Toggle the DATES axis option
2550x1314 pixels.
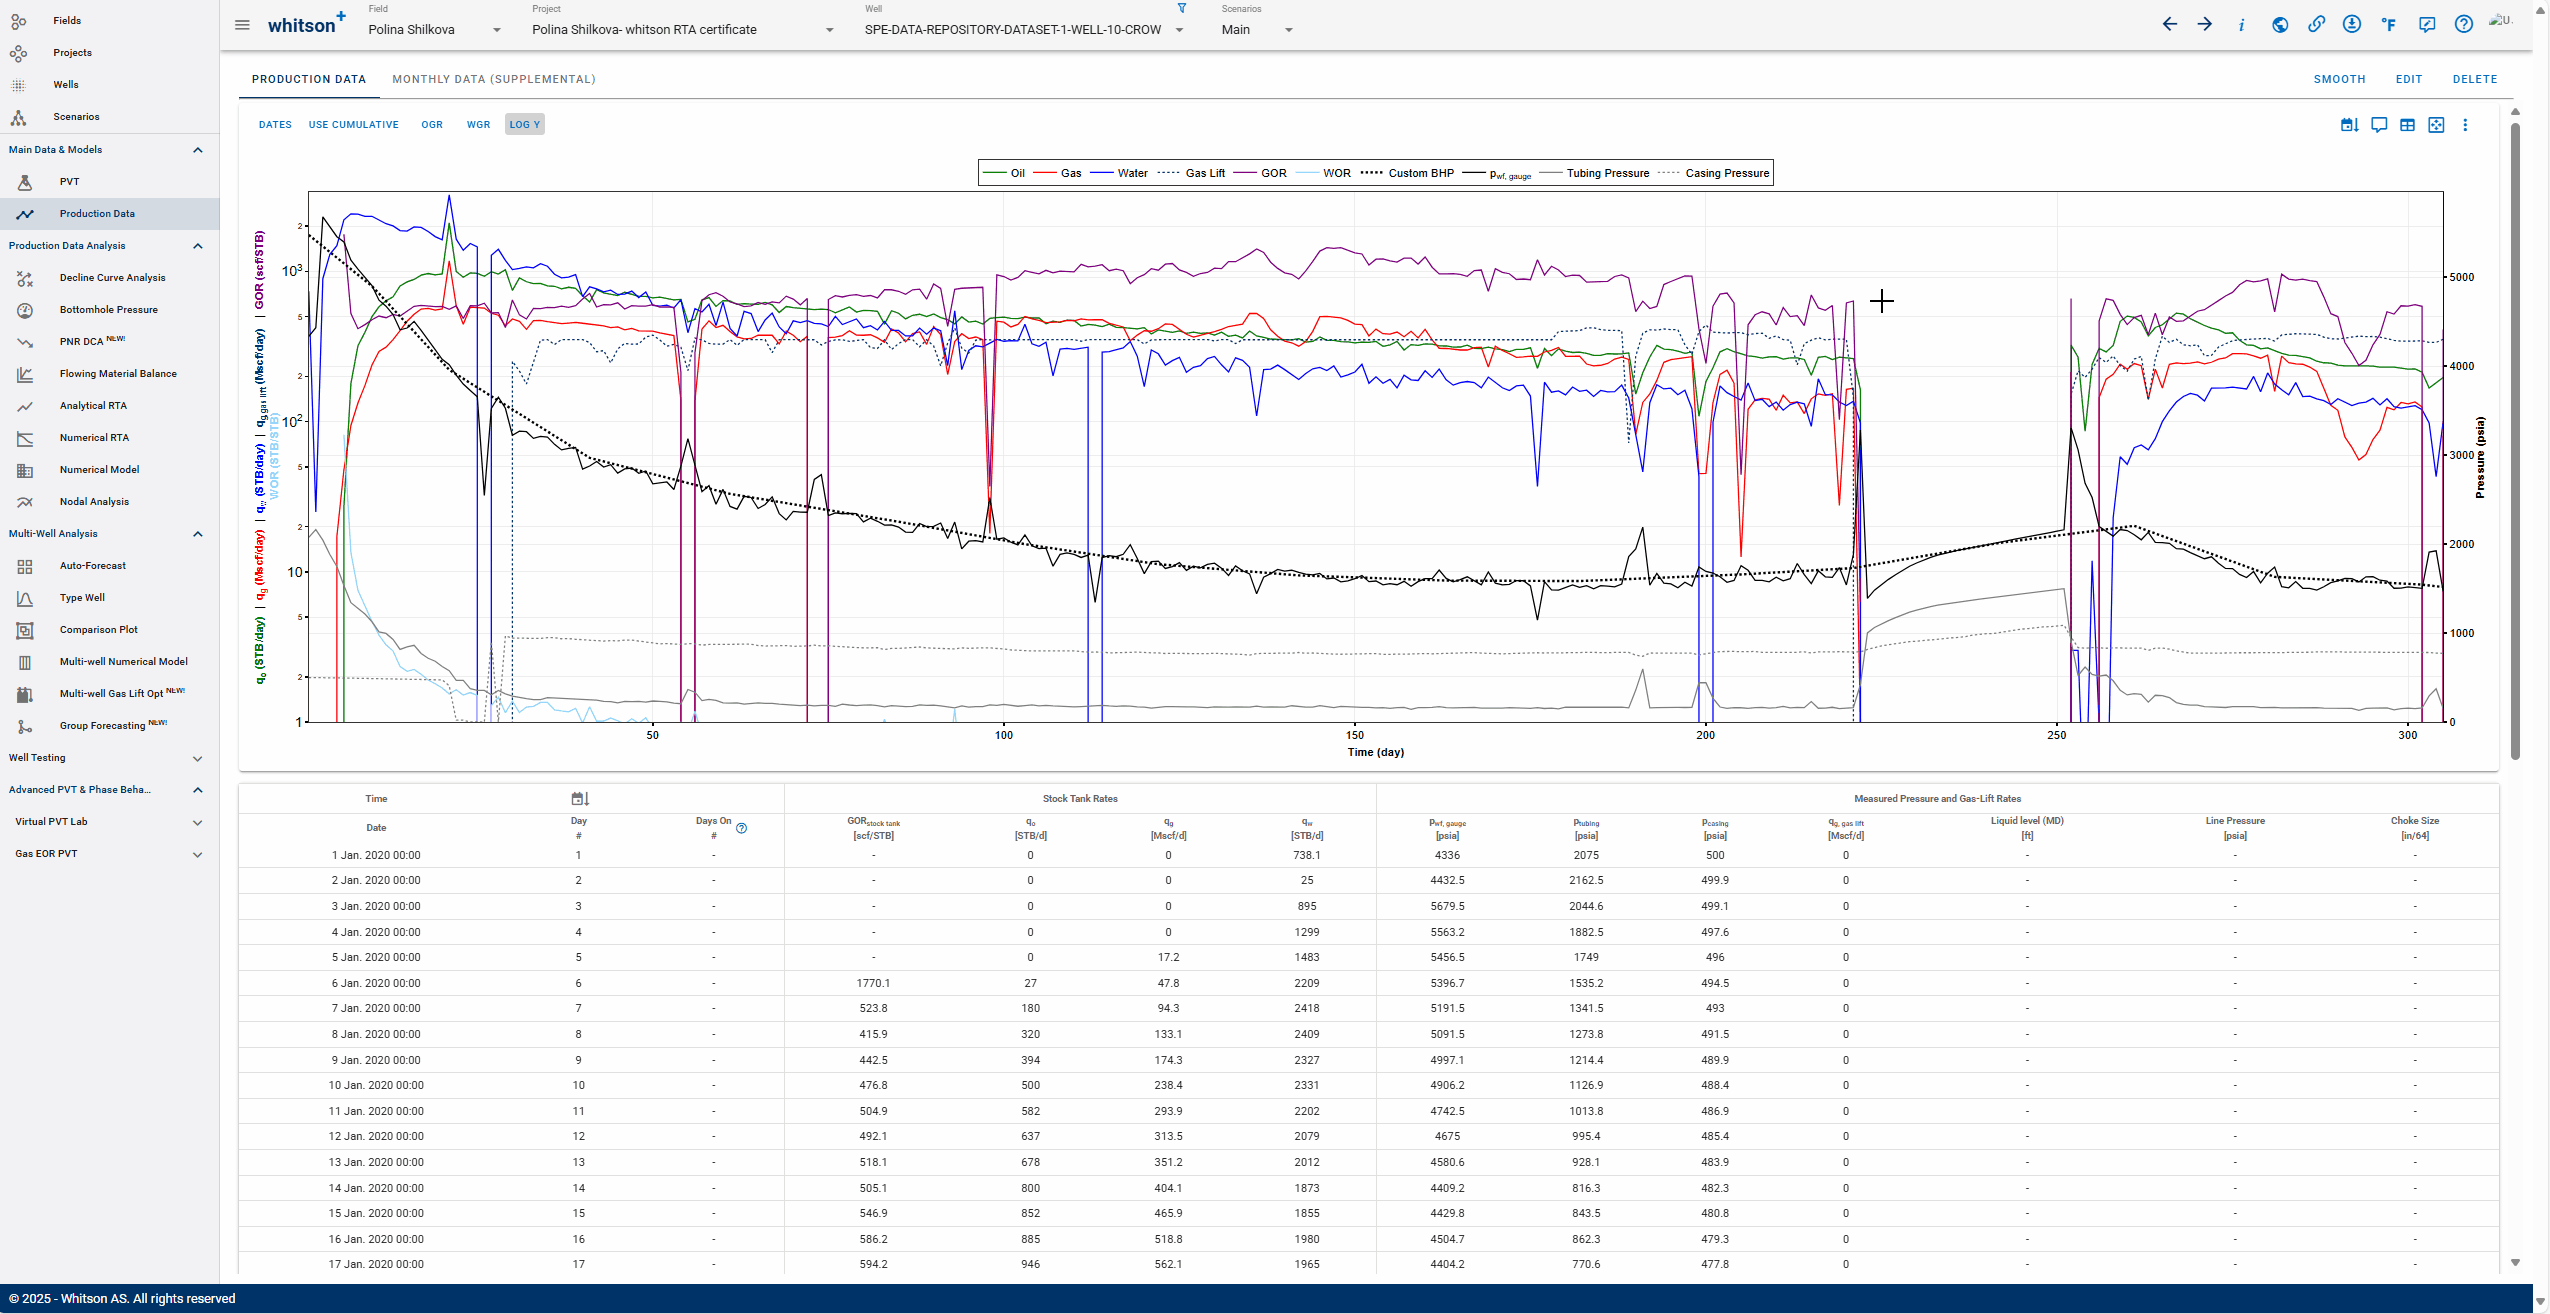coord(275,125)
